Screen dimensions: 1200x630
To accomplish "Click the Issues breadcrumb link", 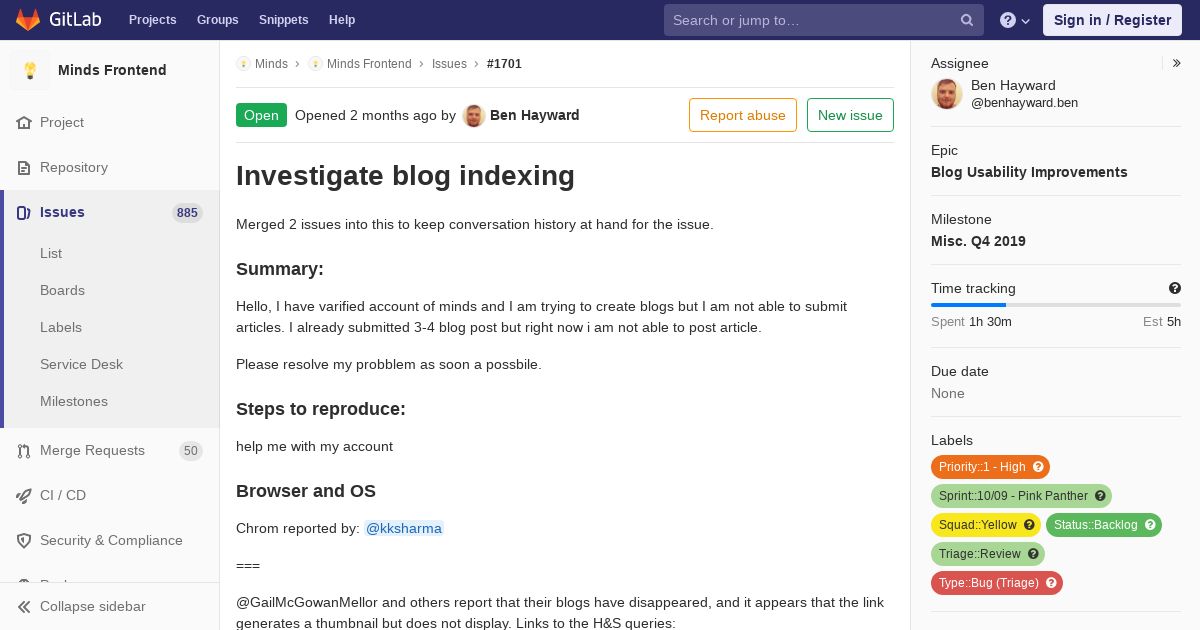I will (x=449, y=64).
